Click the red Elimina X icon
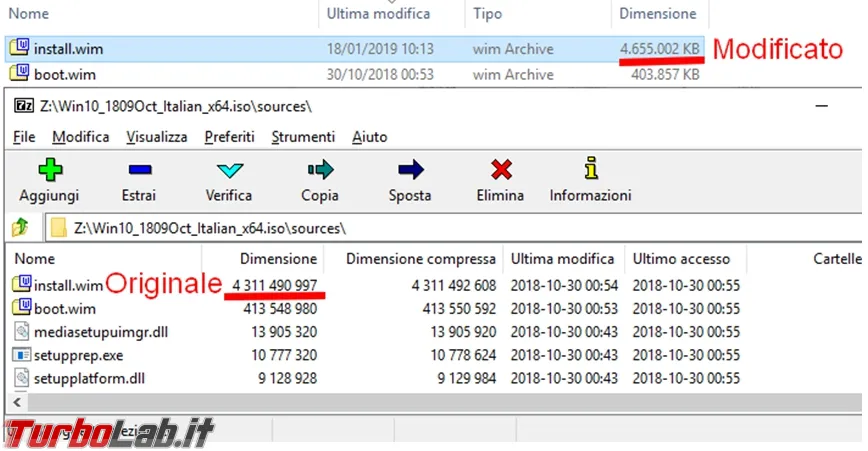Screen dimensions: 868x451 501,169
